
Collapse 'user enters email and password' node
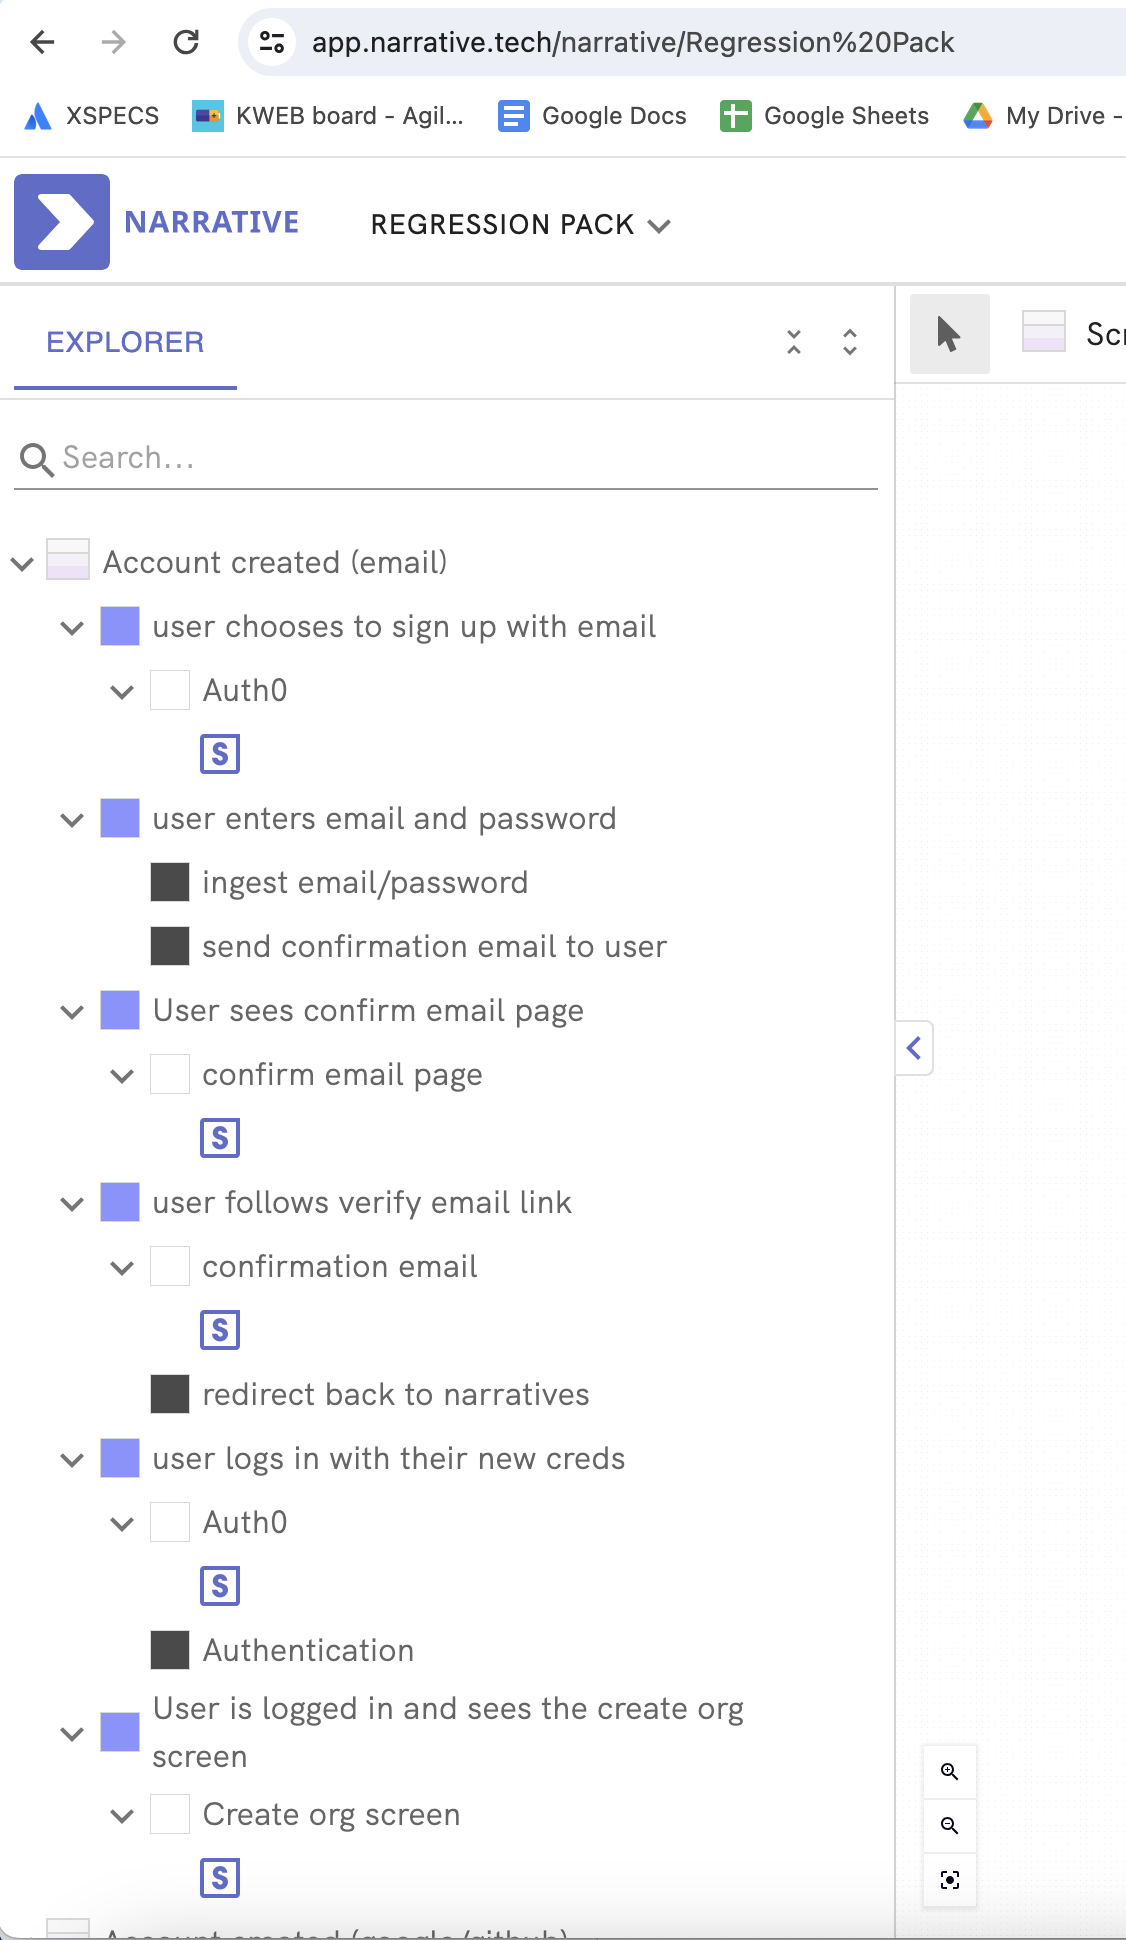tap(72, 820)
